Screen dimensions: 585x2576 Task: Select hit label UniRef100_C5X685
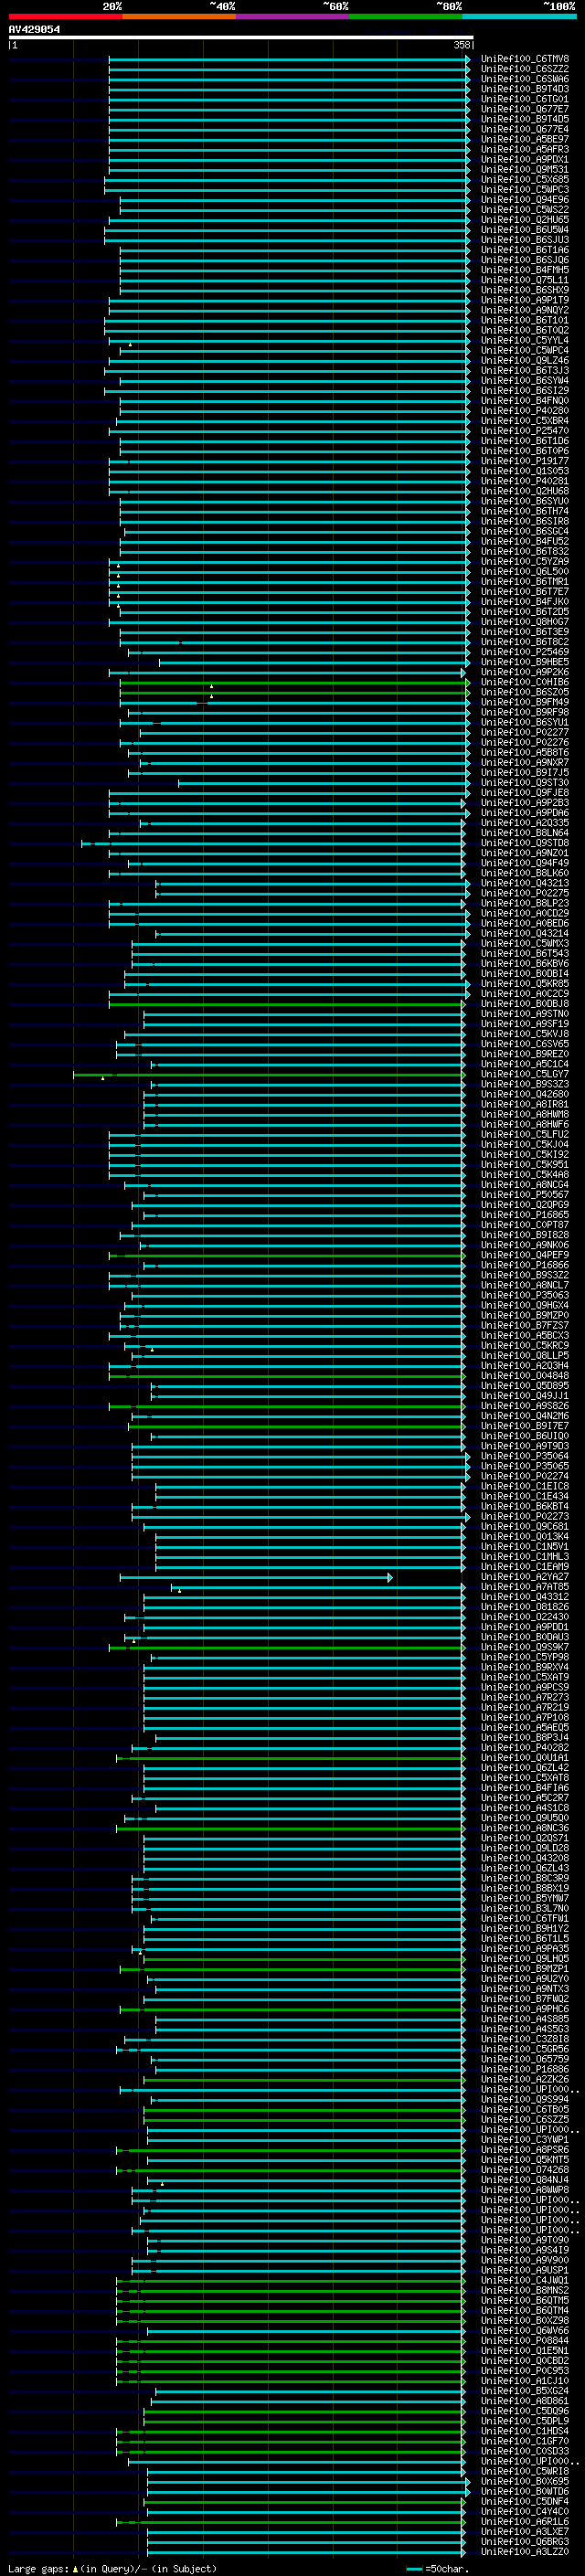525,180
